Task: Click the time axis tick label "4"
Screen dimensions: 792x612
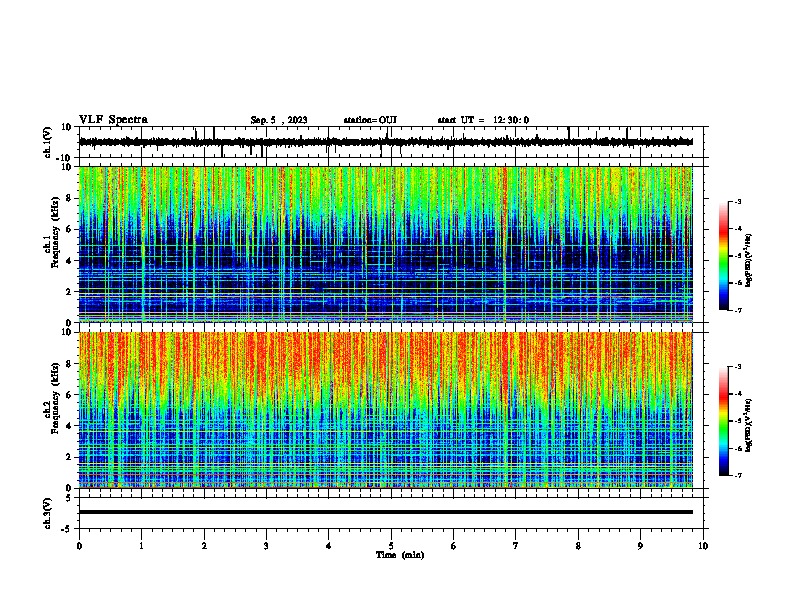Action: pos(329,546)
